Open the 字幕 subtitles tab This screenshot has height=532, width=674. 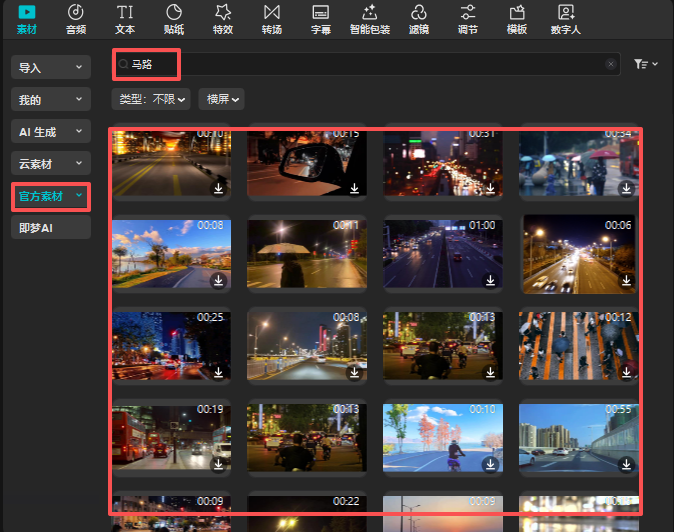pos(321,19)
